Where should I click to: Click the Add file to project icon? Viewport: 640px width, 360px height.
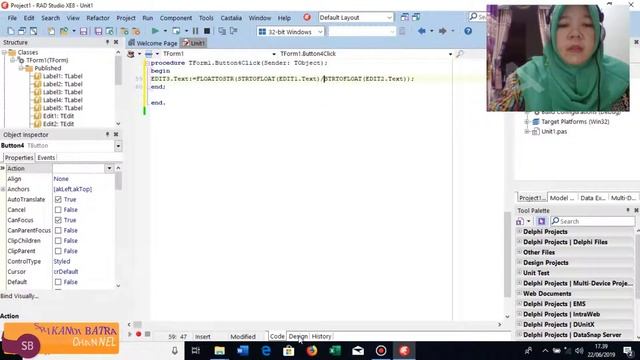coord(124,31)
